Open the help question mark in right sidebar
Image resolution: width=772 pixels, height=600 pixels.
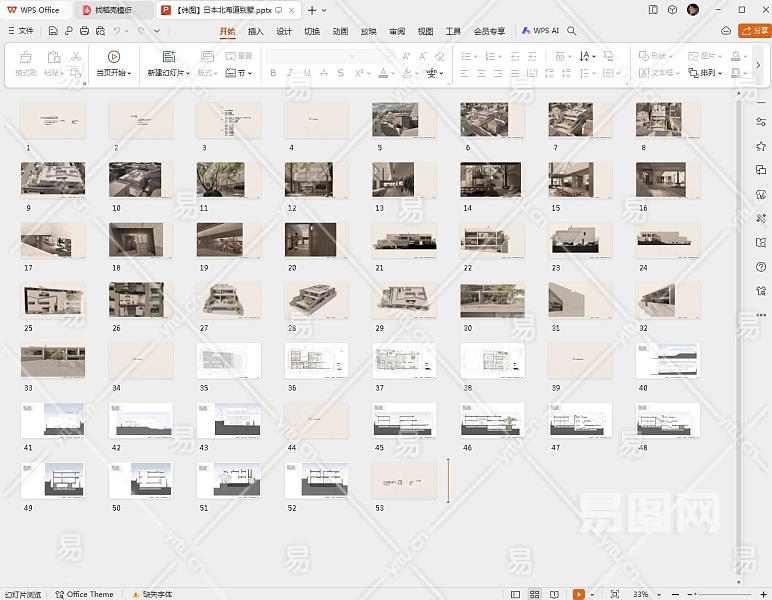coord(761,268)
